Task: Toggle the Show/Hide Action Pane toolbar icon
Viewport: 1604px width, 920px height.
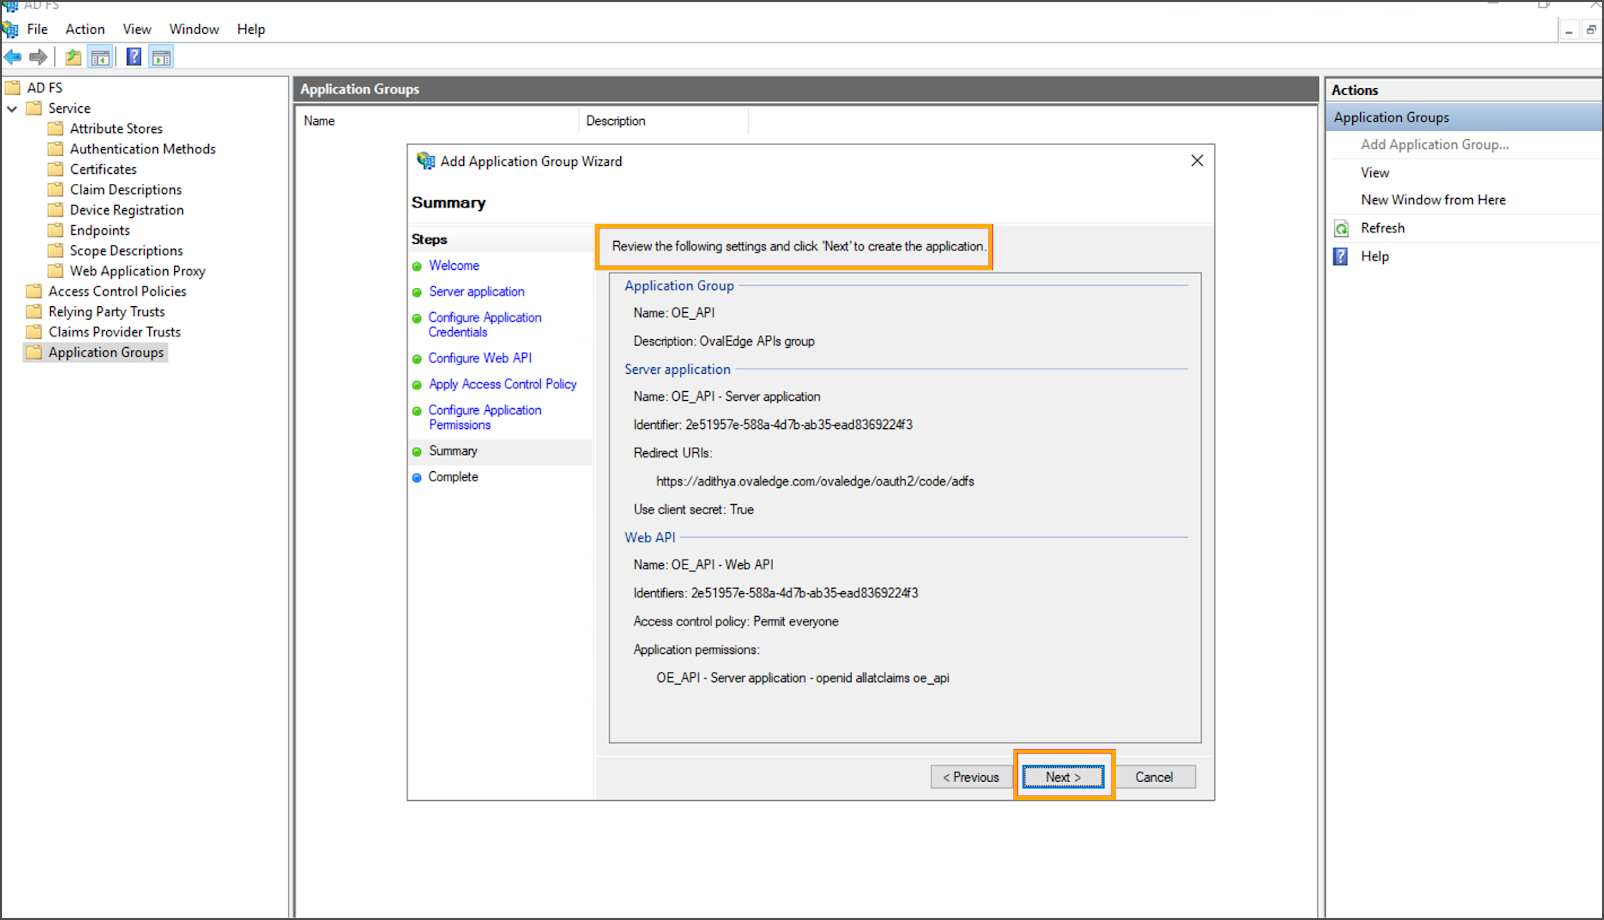Action: [161, 57]
